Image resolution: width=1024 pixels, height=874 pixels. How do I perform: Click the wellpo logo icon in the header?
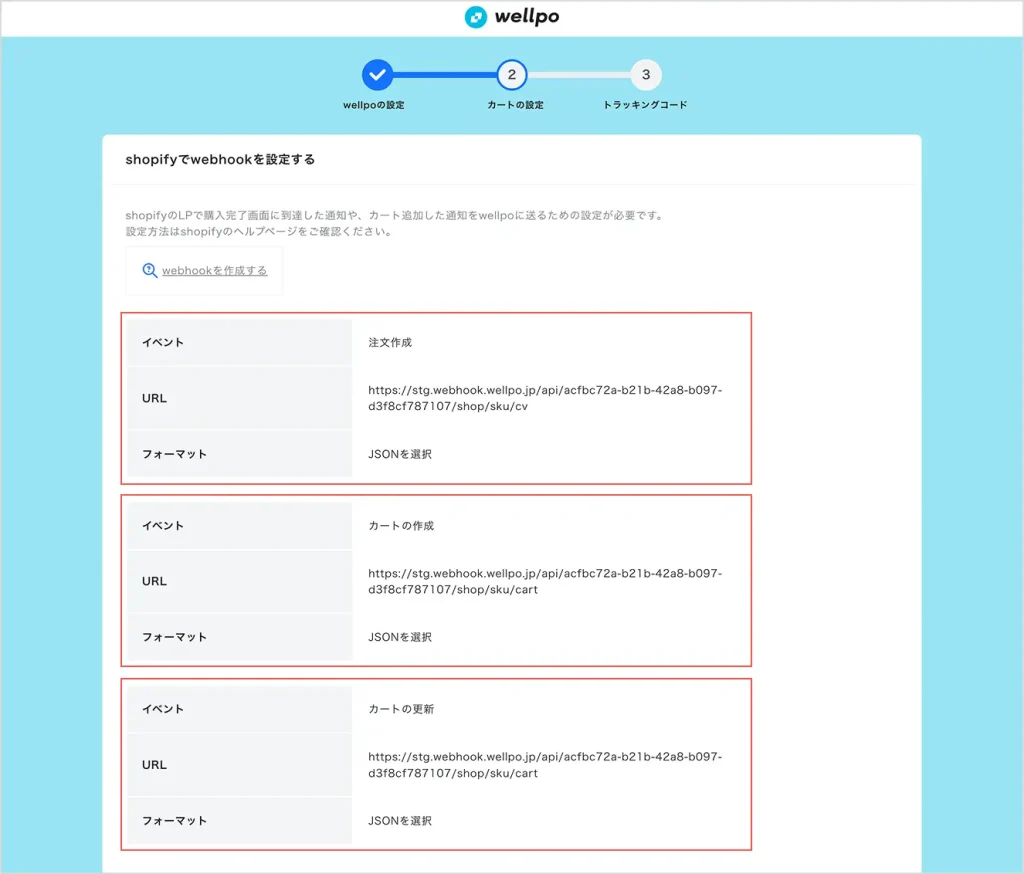[x=476, y=17]
